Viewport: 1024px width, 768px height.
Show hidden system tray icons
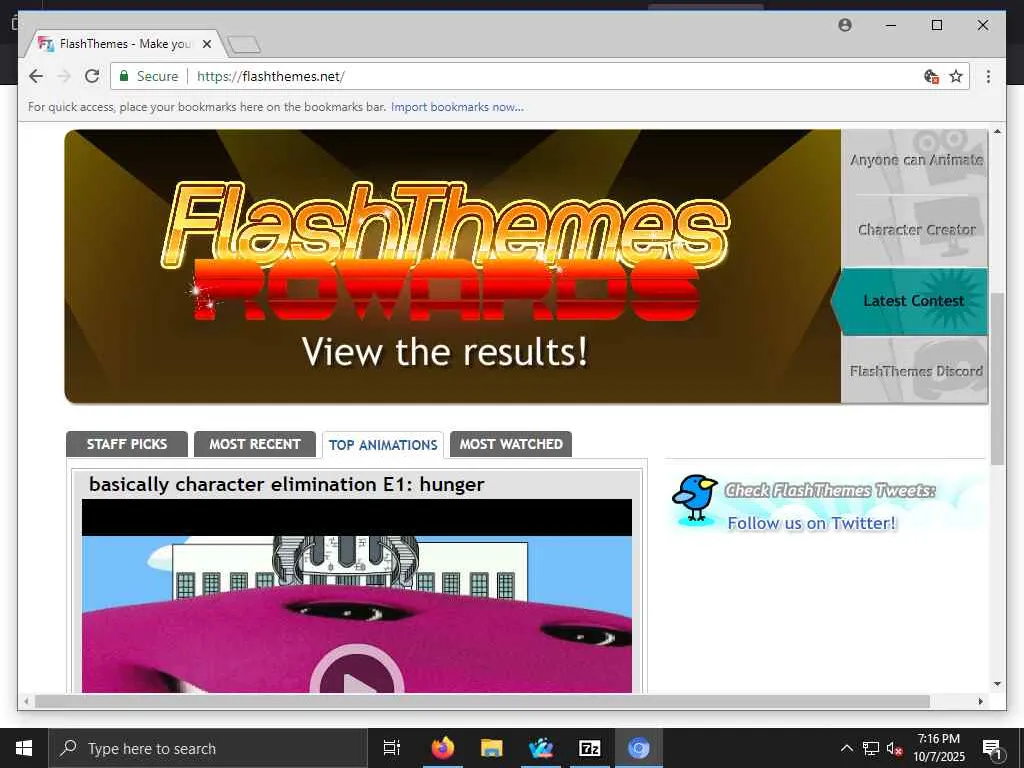pos(846,748)
